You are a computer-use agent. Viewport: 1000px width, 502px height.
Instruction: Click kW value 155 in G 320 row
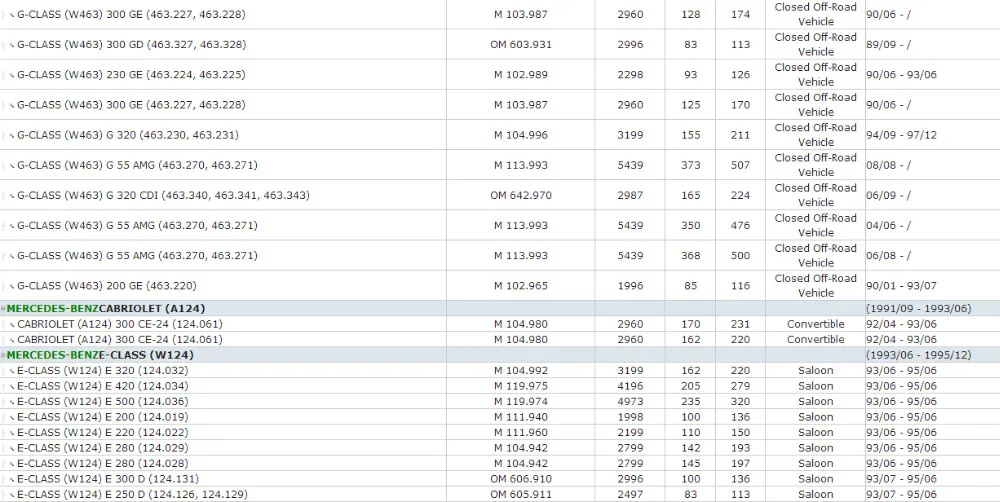[x=691, y=135]
